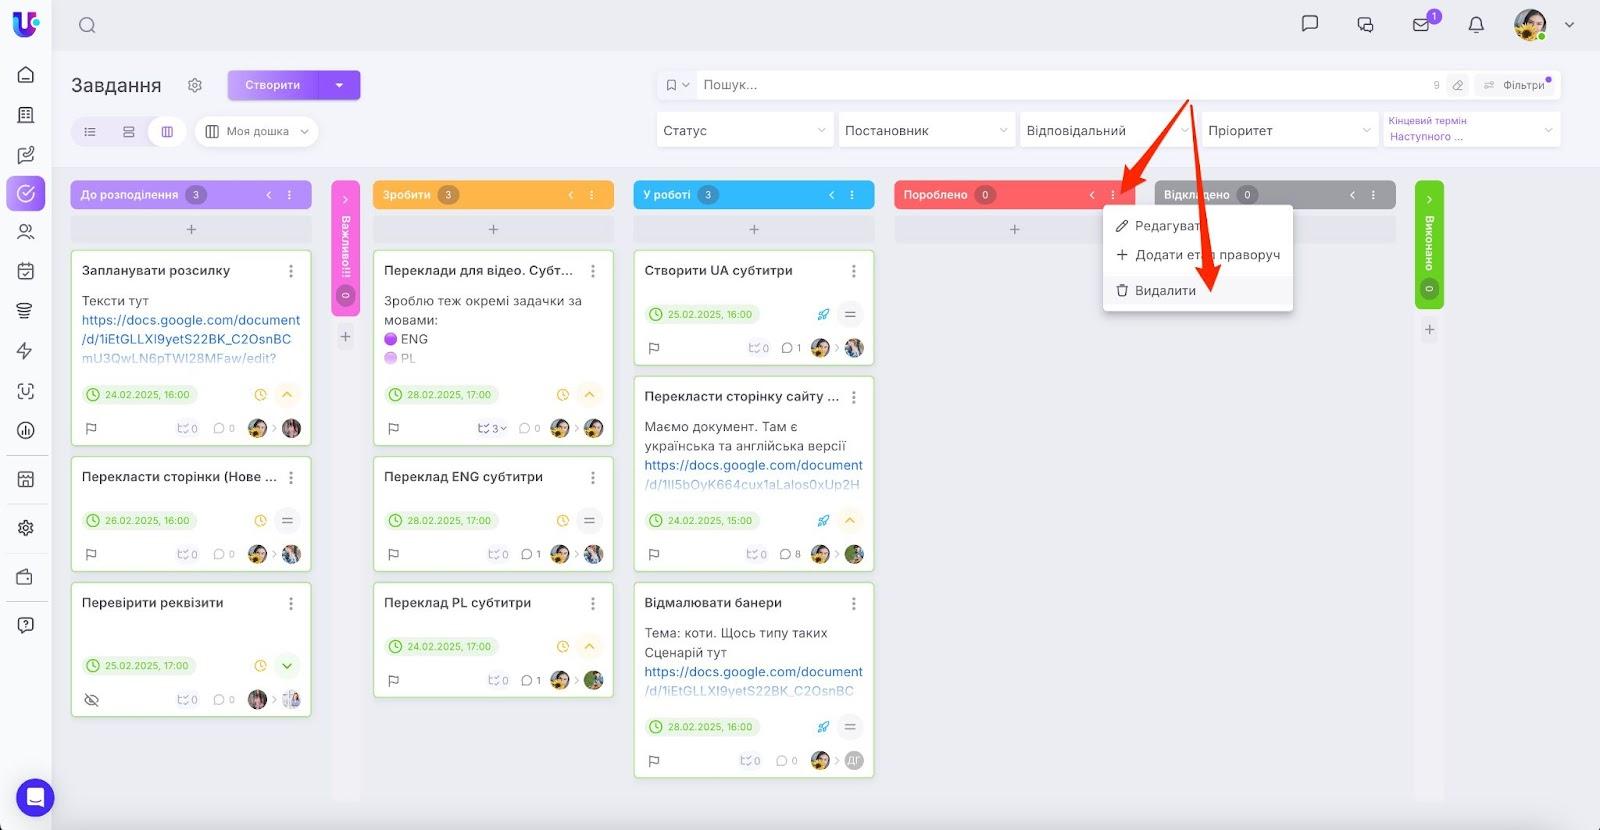Clear filters with the eraser icon
Screen dimensions: 1600x830
coord(1458,85)
